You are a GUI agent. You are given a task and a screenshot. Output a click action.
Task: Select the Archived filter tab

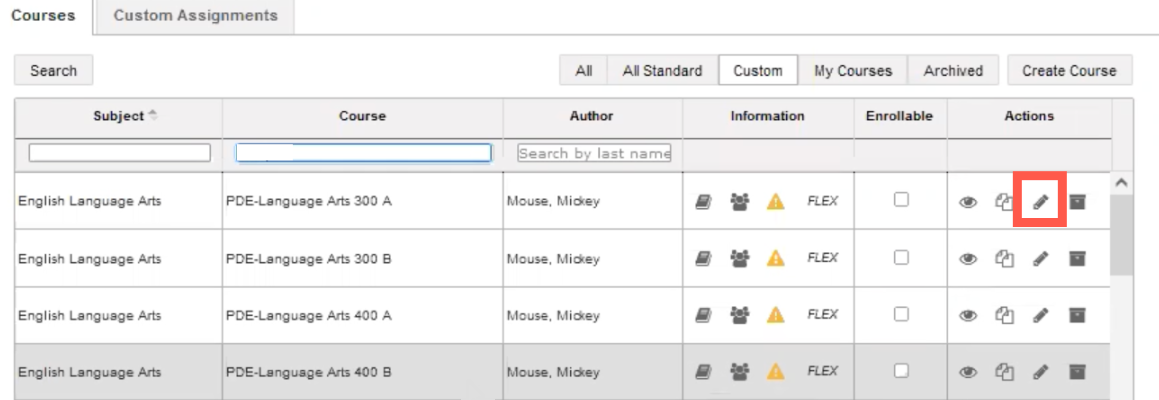[x=952, y=71]
